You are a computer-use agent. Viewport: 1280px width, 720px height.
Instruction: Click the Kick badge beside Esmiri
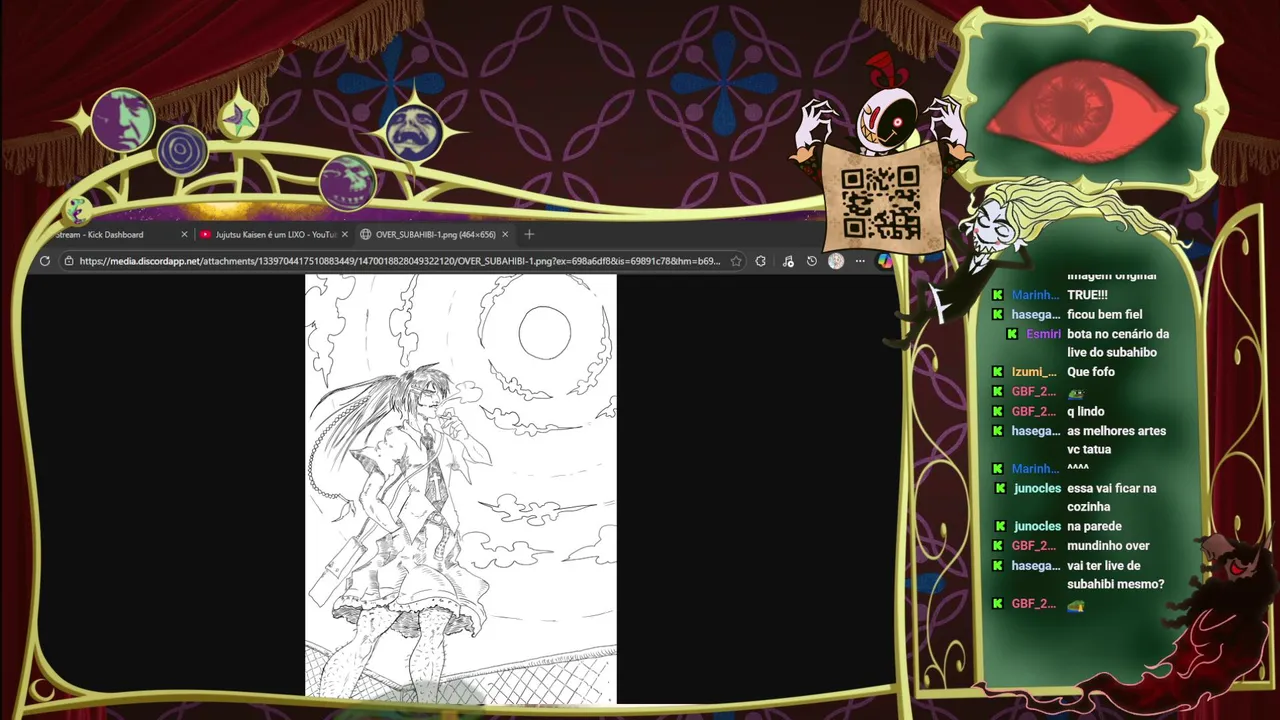1012,334
